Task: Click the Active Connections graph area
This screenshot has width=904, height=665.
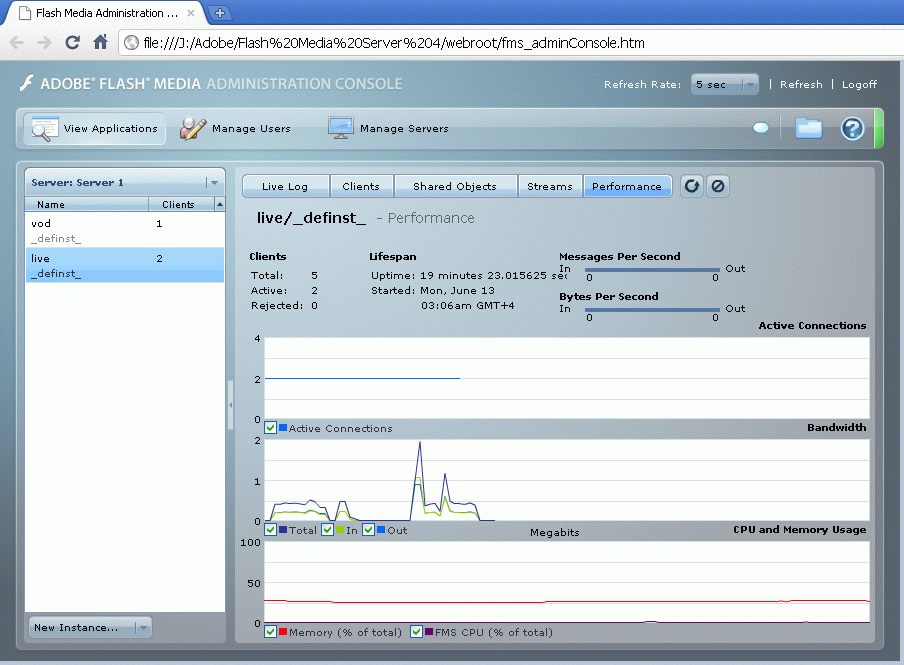Action: (x=567, y=378)
